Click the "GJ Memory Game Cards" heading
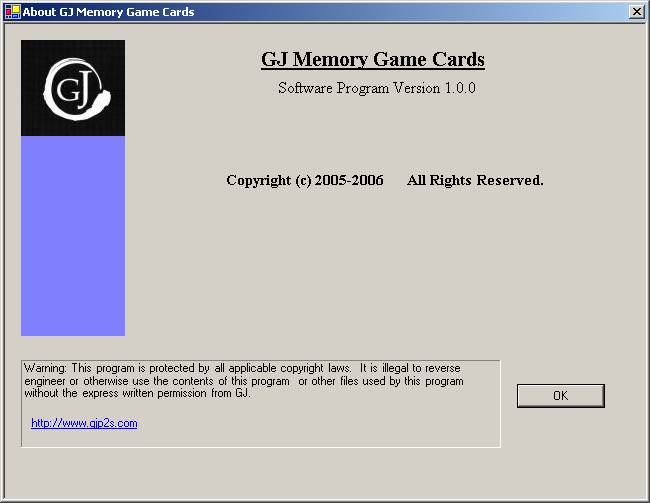 pyautogui.click(x=372, y=60)
